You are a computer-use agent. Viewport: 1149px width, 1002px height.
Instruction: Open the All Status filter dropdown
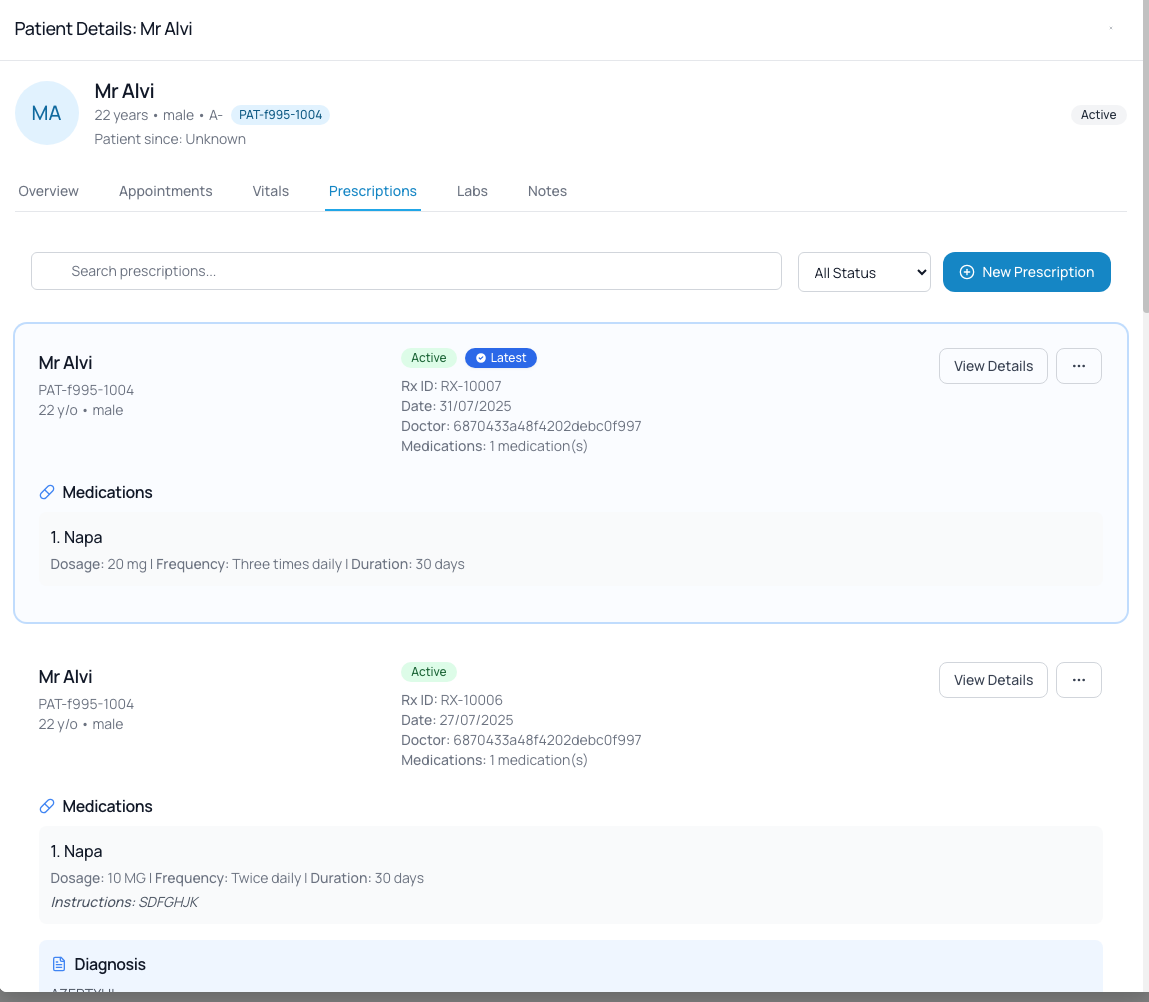(x=864, y=273)
